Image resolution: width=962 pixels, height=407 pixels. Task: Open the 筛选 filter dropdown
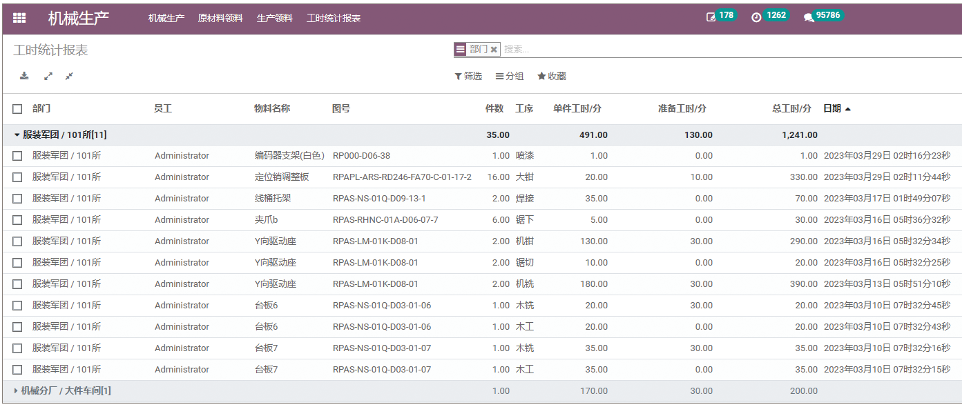[468, 76]
